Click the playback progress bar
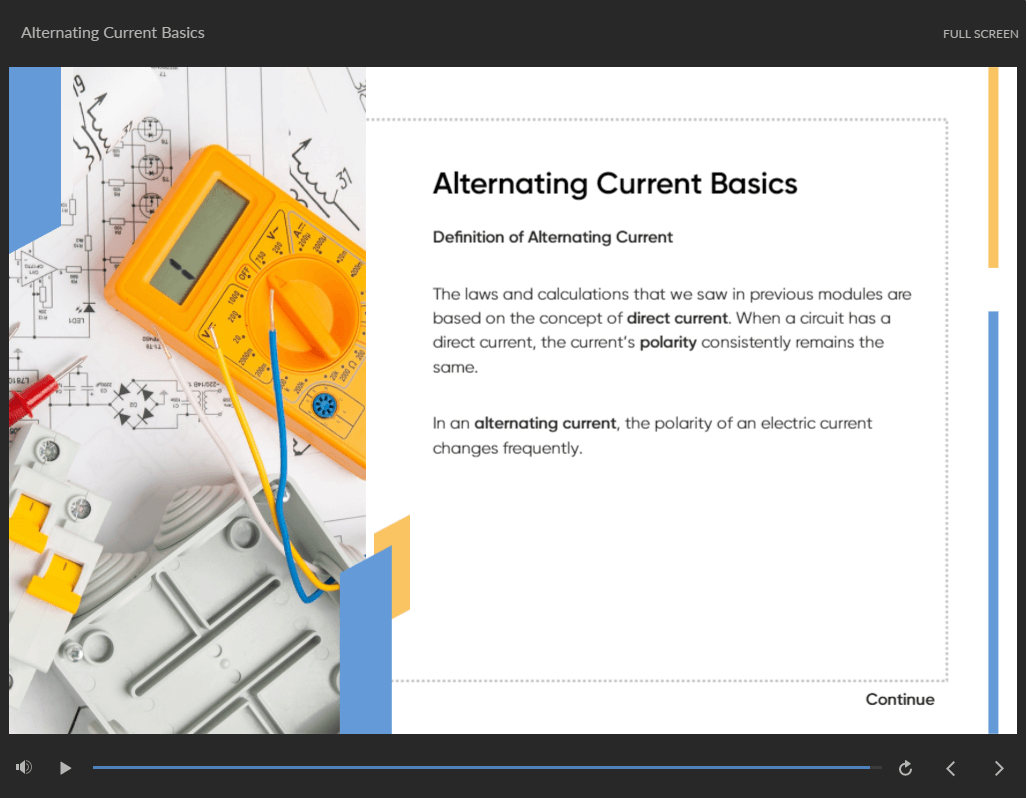Screen dimensions: 1027x798 pos(486,768)
